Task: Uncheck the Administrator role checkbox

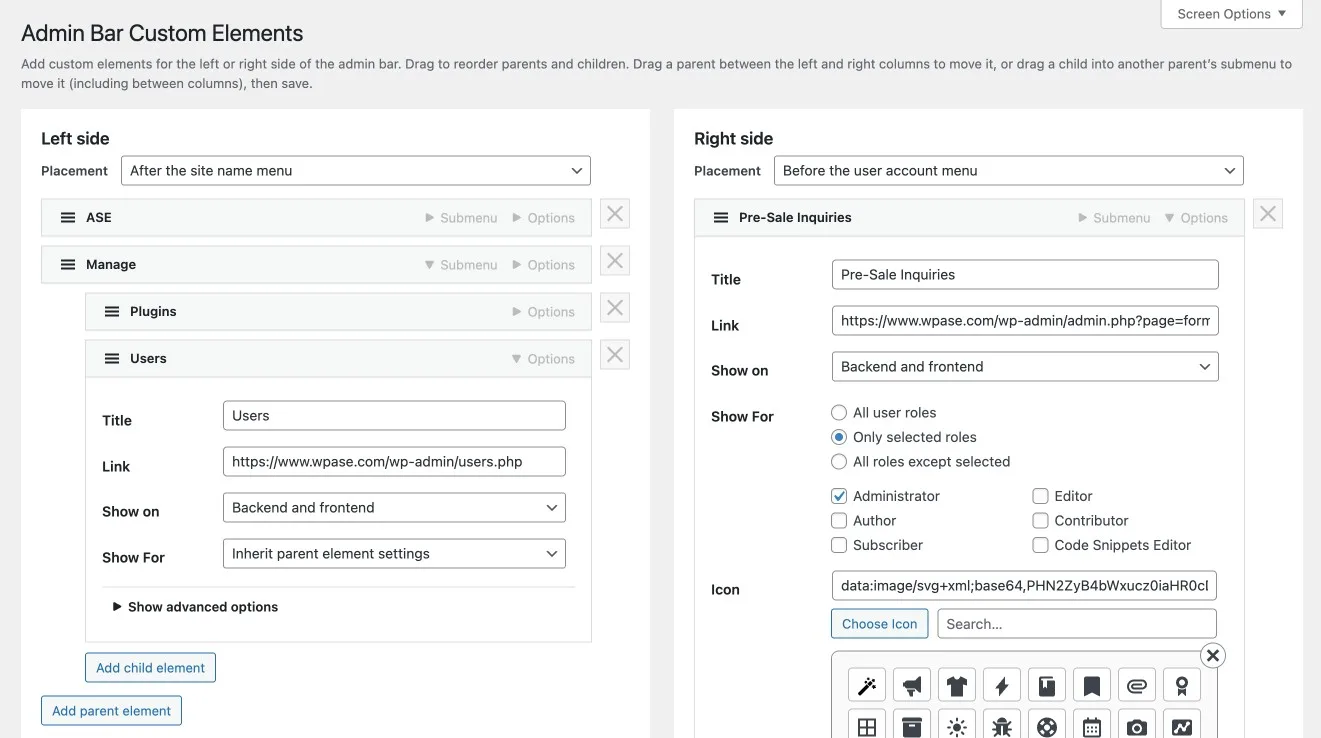Action: click(839, 496)
